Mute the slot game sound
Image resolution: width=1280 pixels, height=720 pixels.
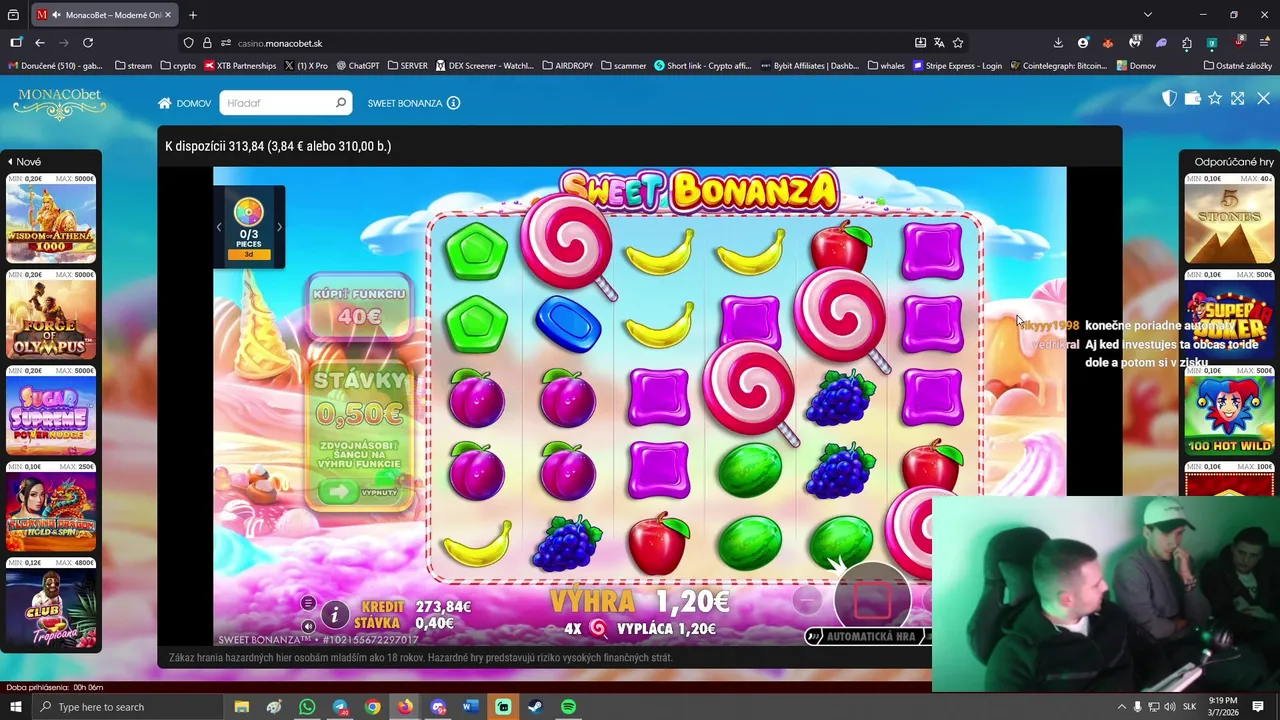click(308, 626)
